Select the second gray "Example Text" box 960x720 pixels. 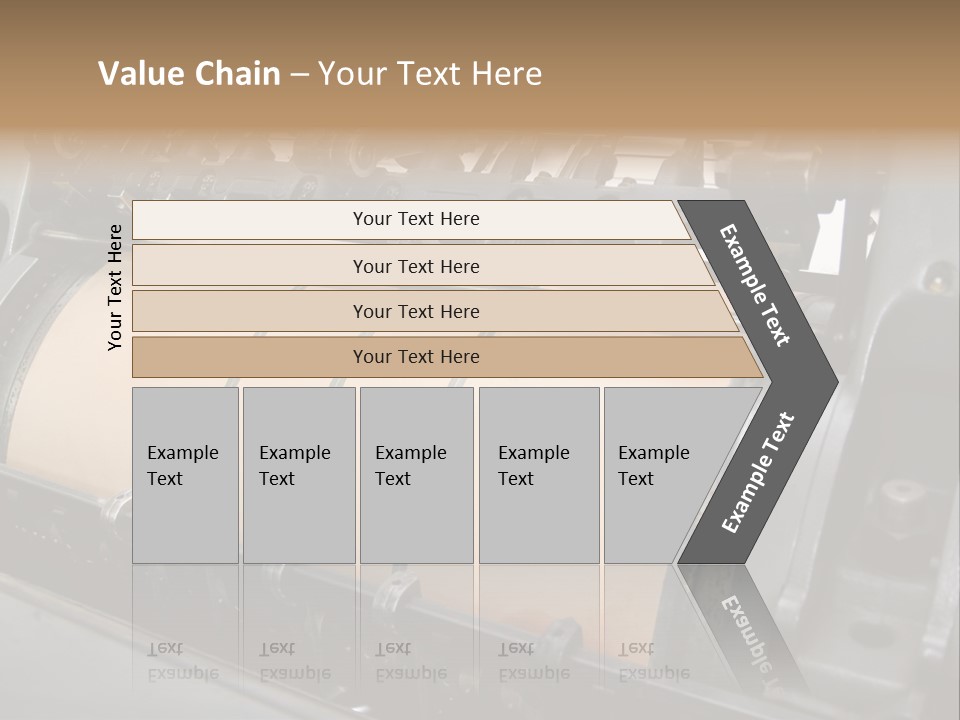pos(298,475)
